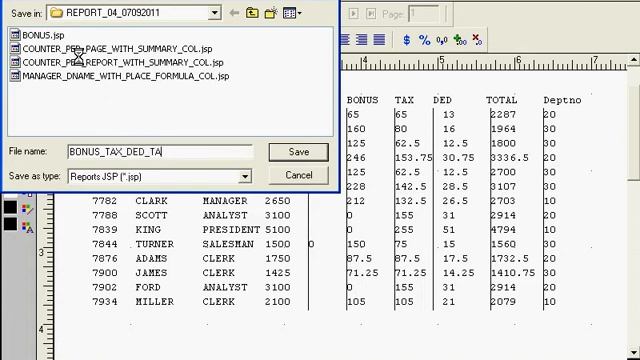Screen dimensions: 640x360
Task: Click employee number 7934
Action: pos(105,301)
